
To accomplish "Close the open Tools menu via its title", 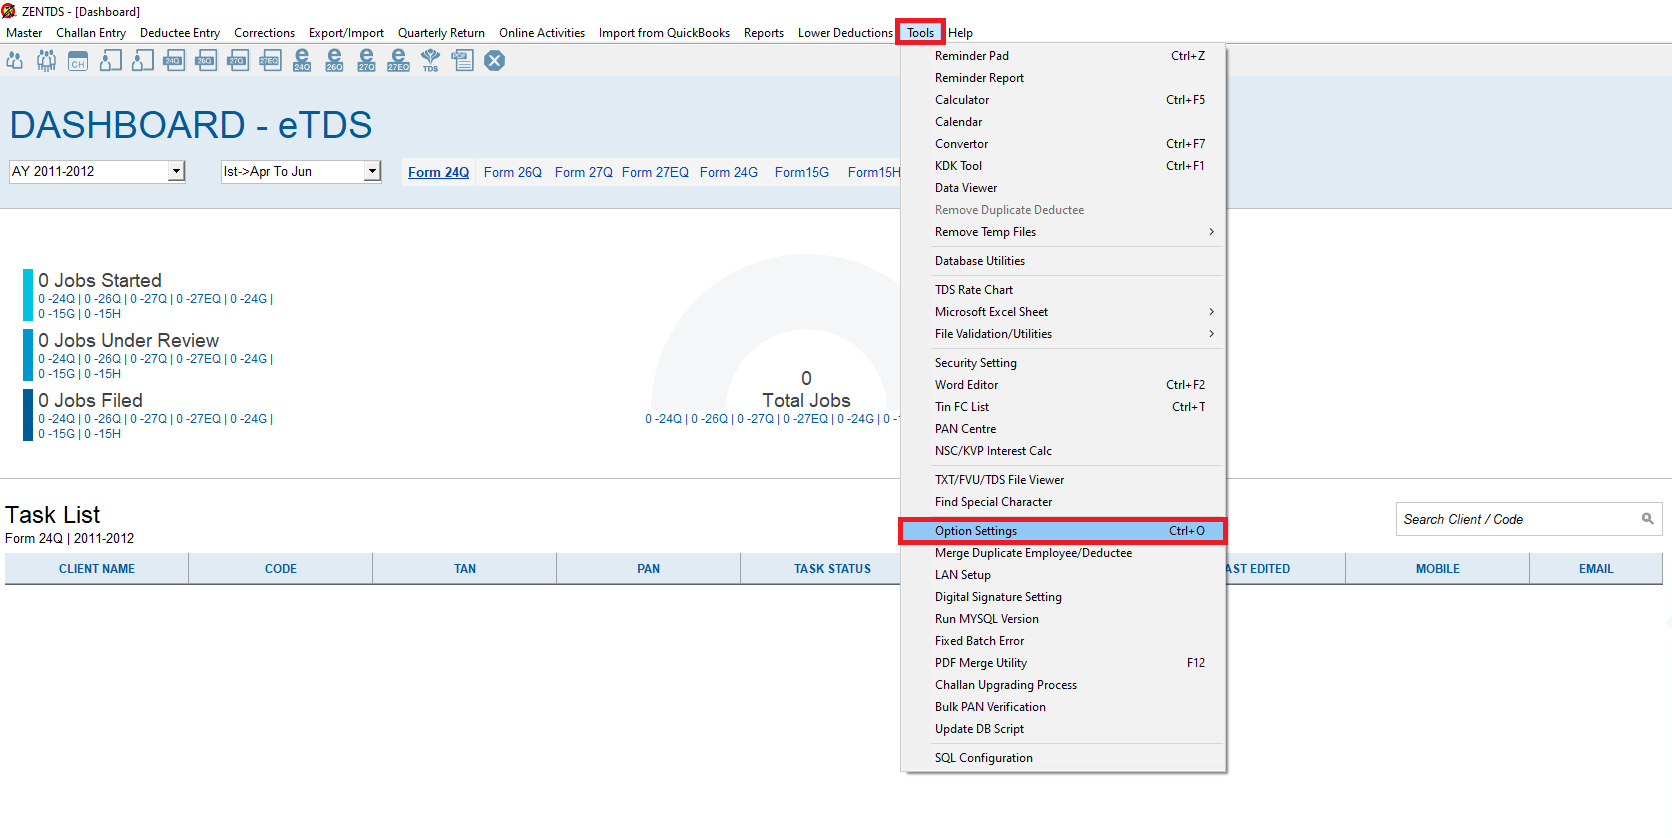I will tap(920, 33).
